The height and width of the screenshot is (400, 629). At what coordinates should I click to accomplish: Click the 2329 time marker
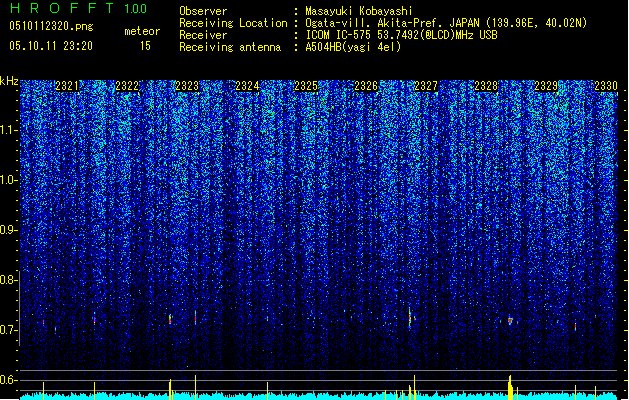pos(546,86)
